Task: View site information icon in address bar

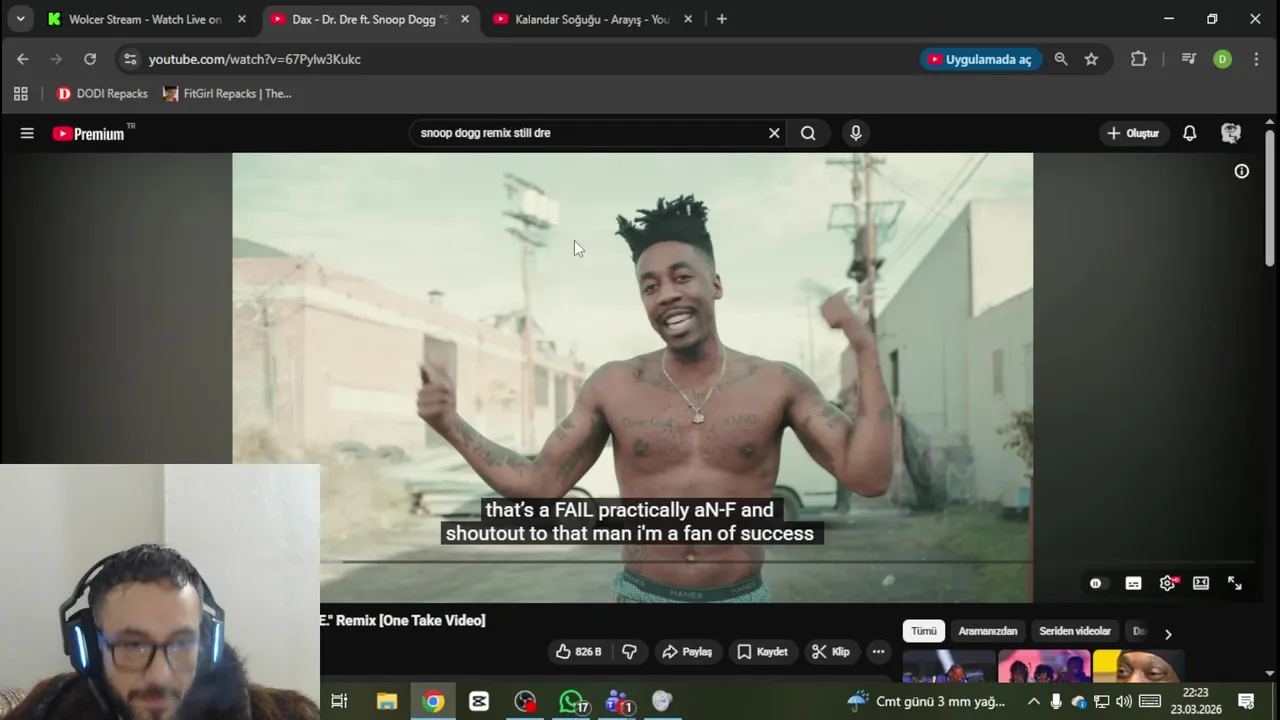Action: click(130, 59)
